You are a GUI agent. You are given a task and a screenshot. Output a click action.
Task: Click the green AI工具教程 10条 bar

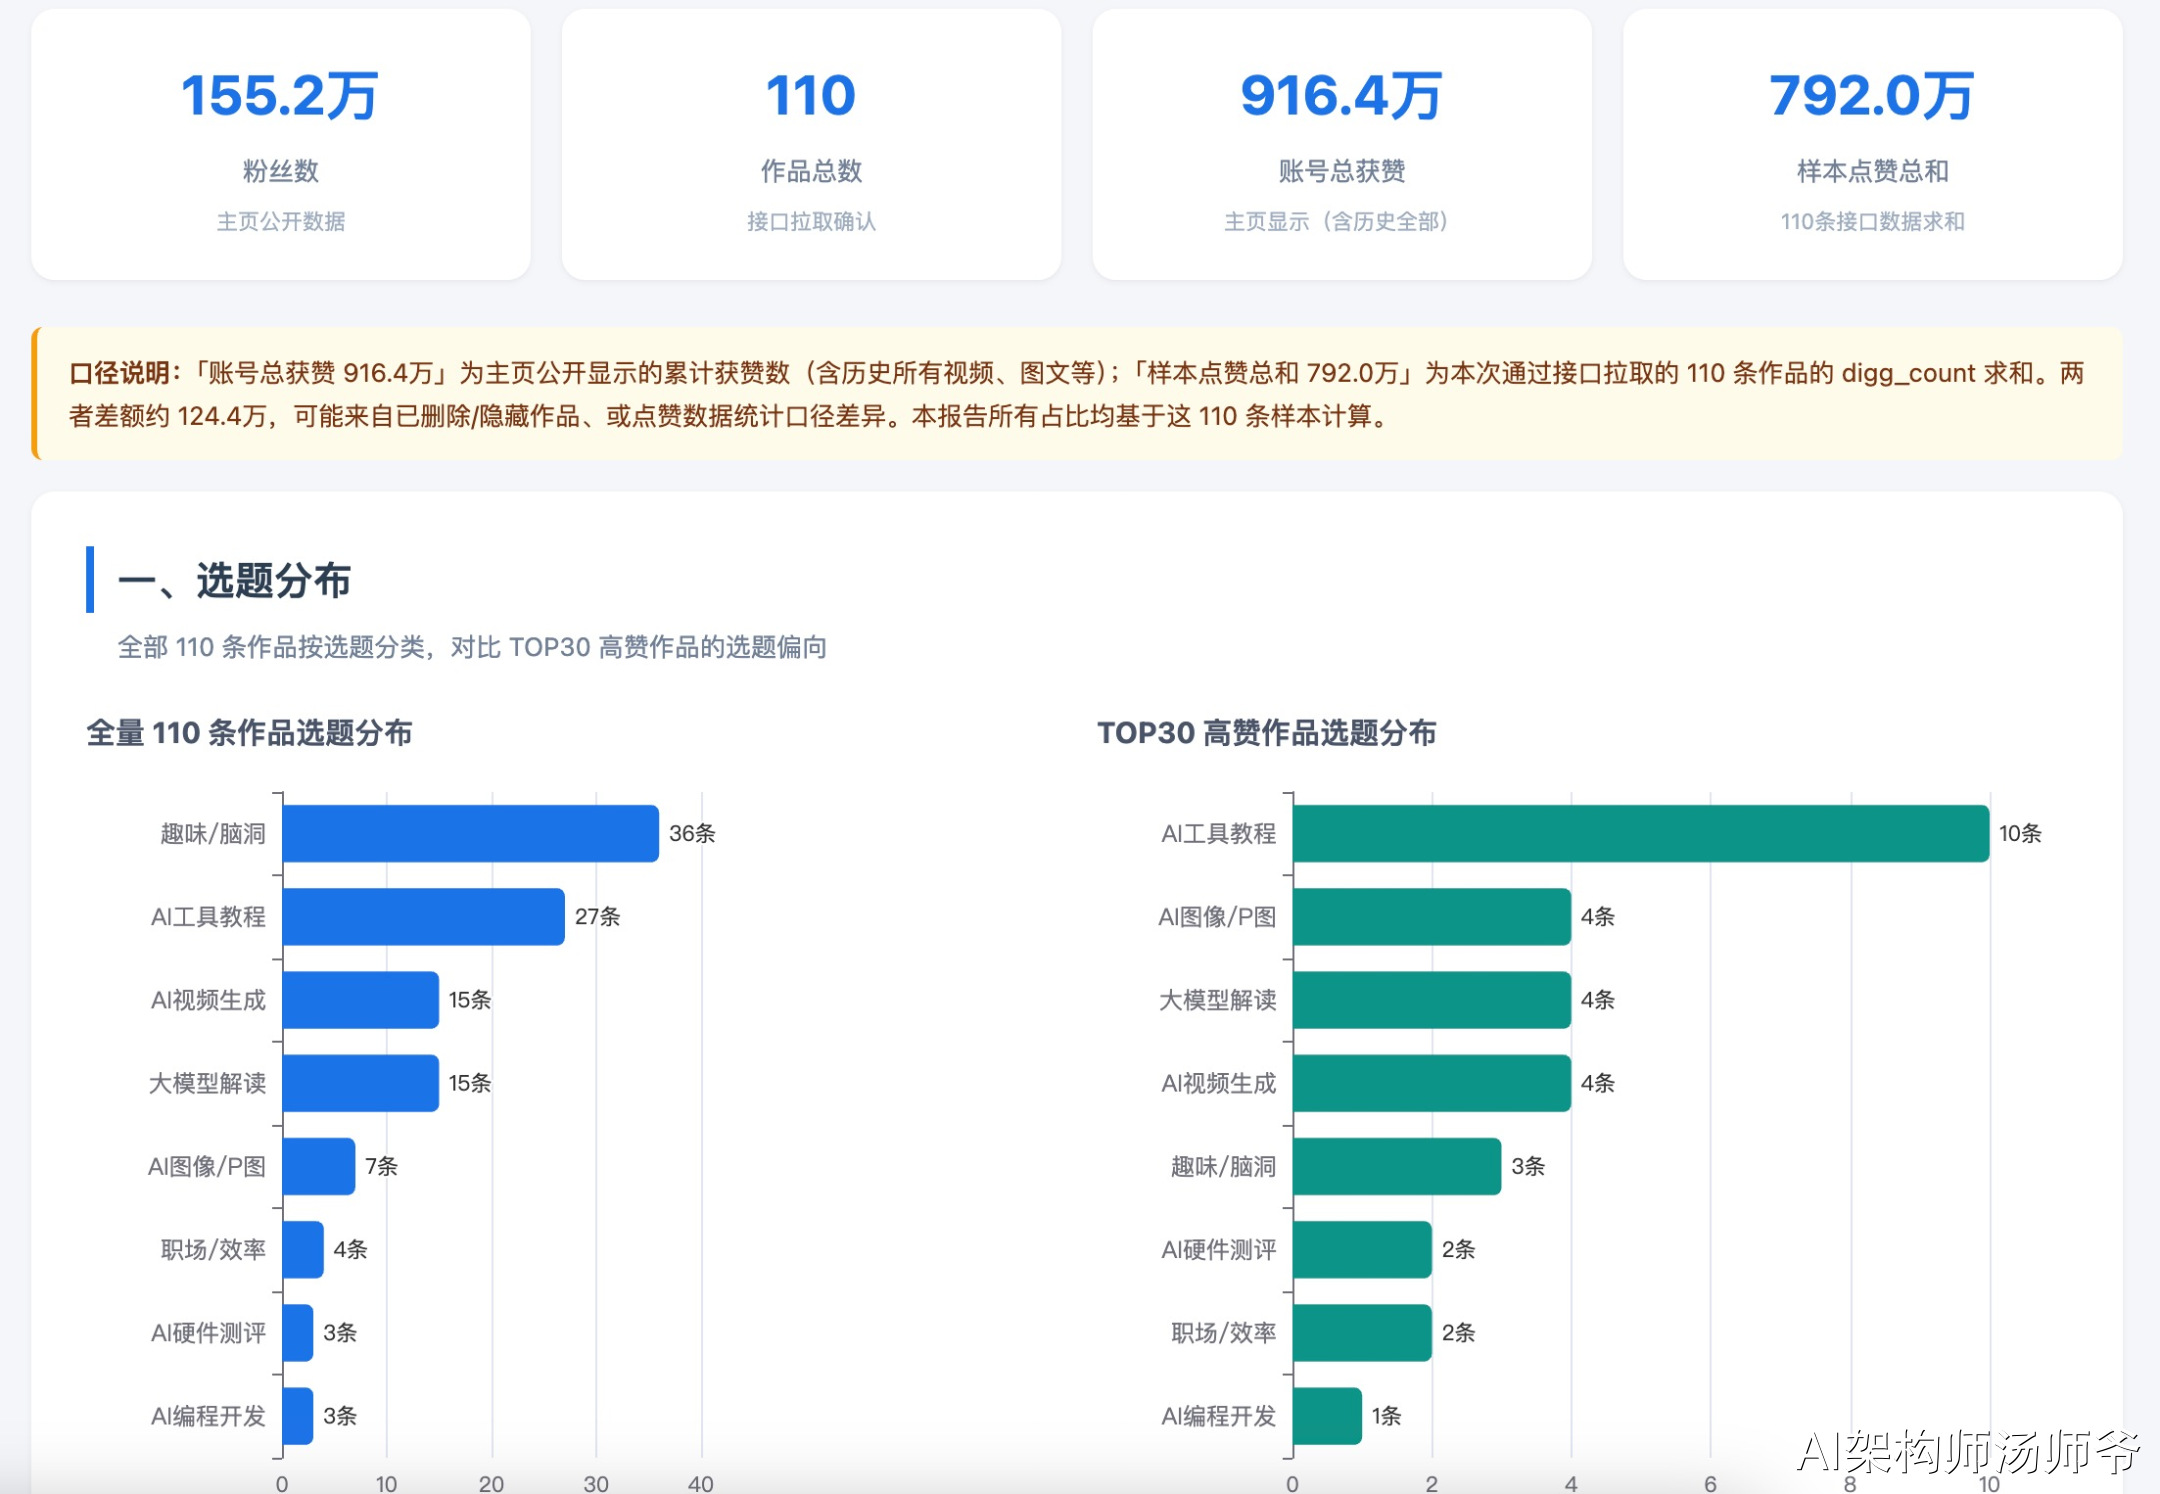[x=1641, y=833]
